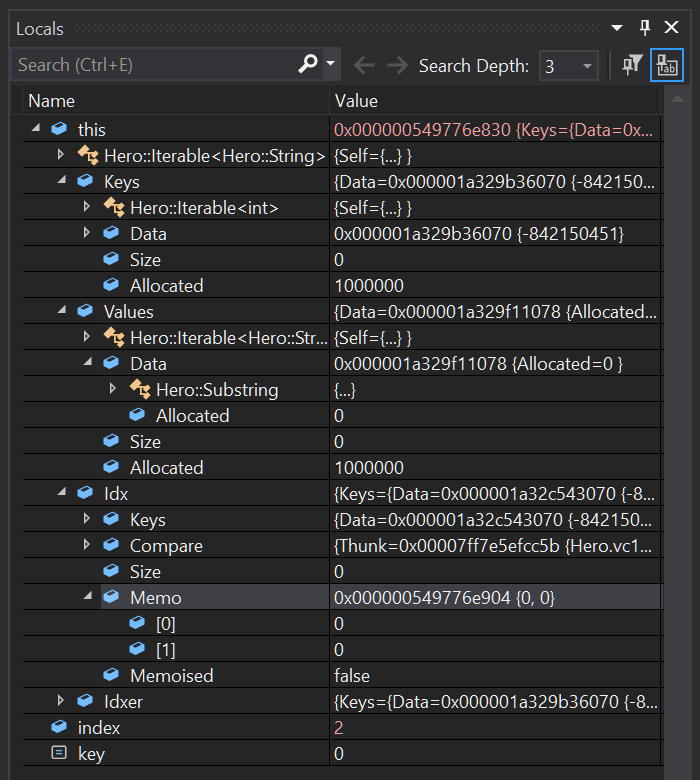Viewport: 700px width, 780px height.
Task: Toggle the auto-hide pin icon
Action: click(x=645, y=28)
